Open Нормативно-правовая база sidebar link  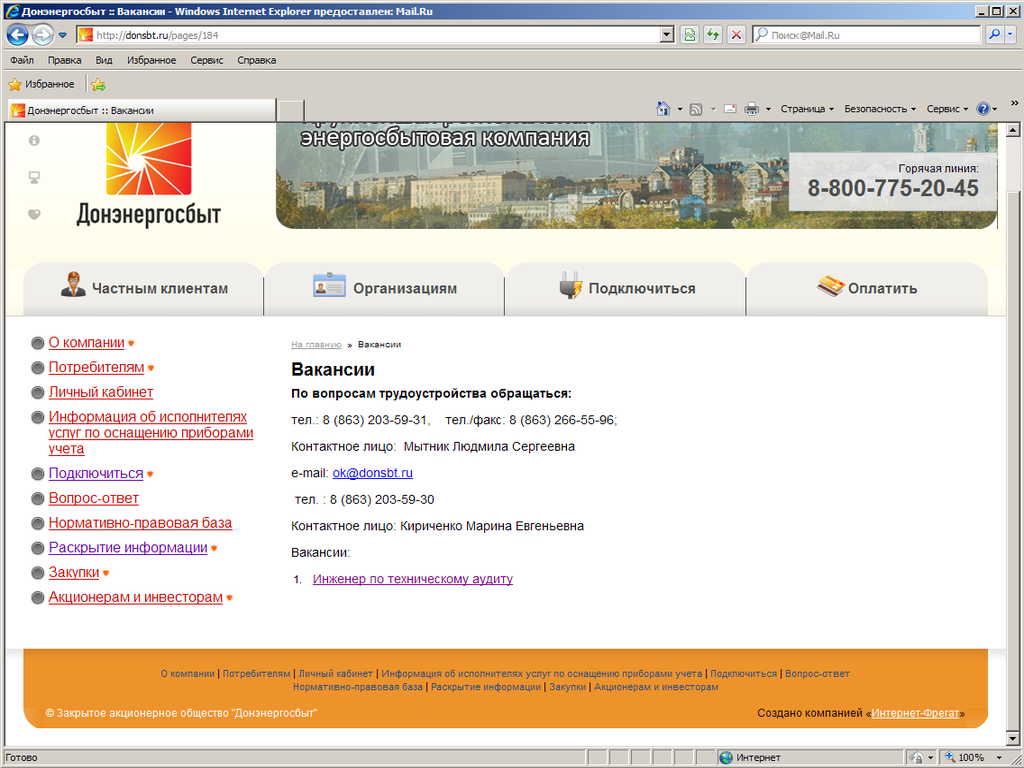click(x=140, y=523)
